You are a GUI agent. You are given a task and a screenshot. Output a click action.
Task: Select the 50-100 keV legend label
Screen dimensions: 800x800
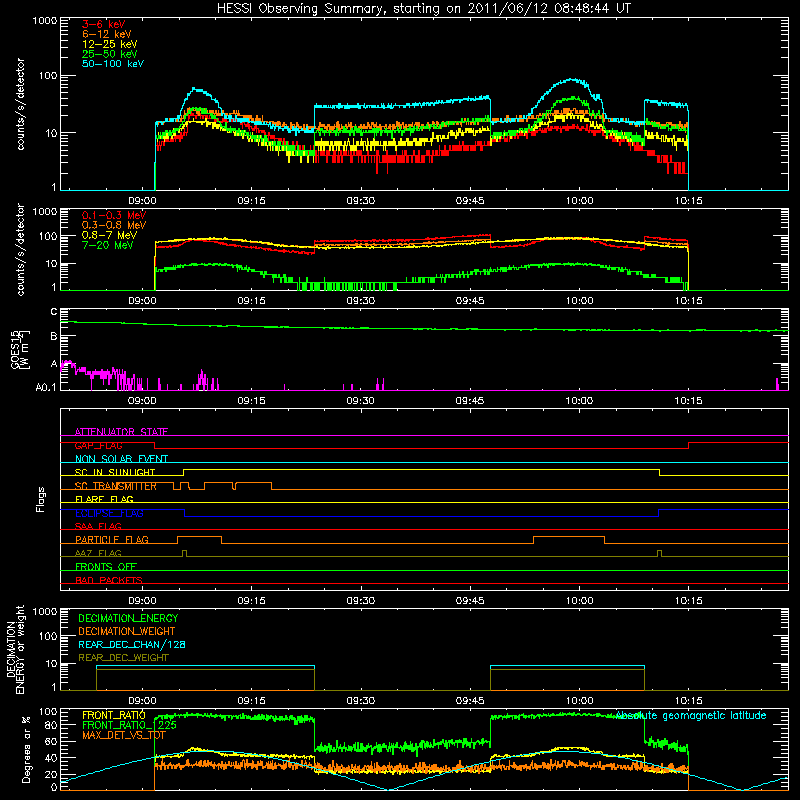(x=113, y=64)
